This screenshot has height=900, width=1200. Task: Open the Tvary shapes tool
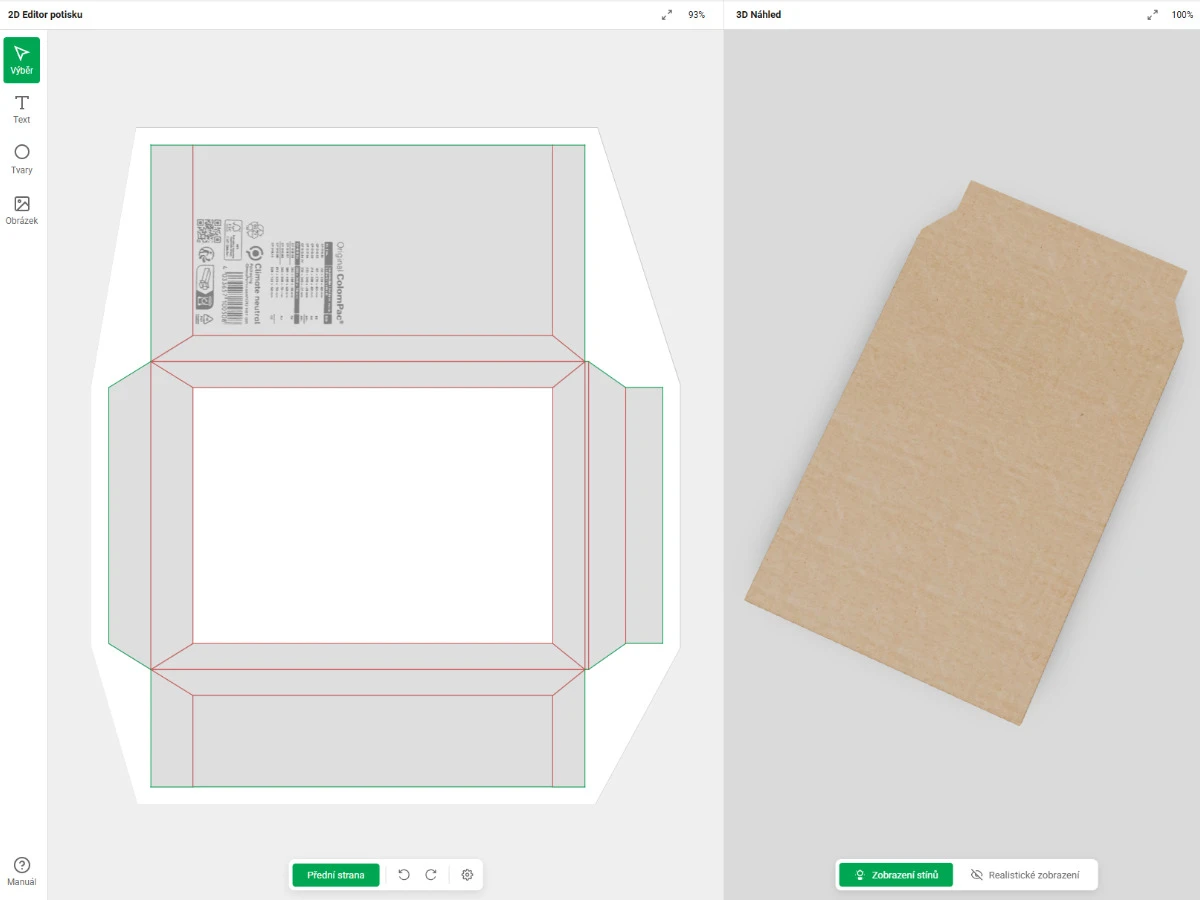click(x=22, y=159)
